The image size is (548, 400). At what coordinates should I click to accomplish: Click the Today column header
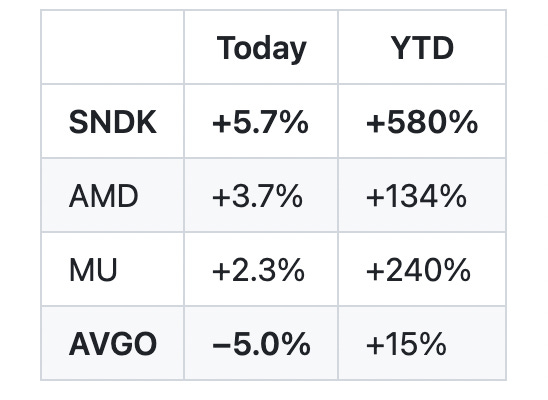click(261, 47)
